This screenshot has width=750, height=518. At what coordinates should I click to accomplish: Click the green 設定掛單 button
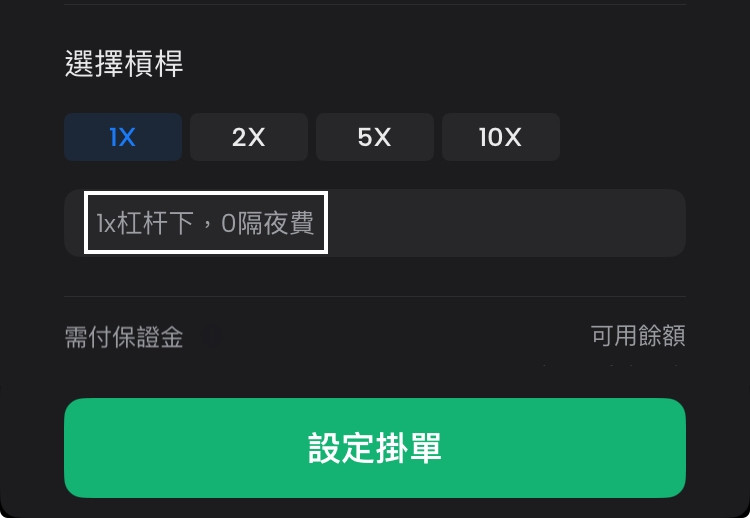[375, 448]
